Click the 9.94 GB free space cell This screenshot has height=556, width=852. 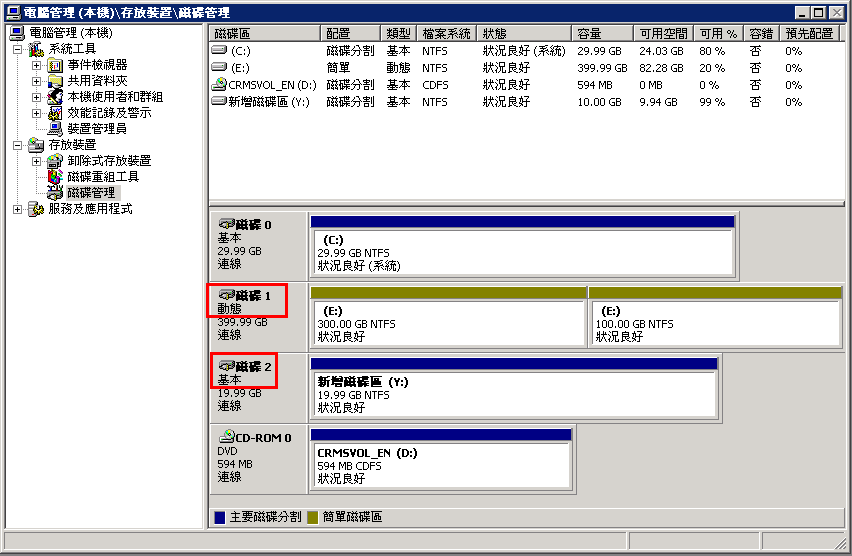[658, 102]
